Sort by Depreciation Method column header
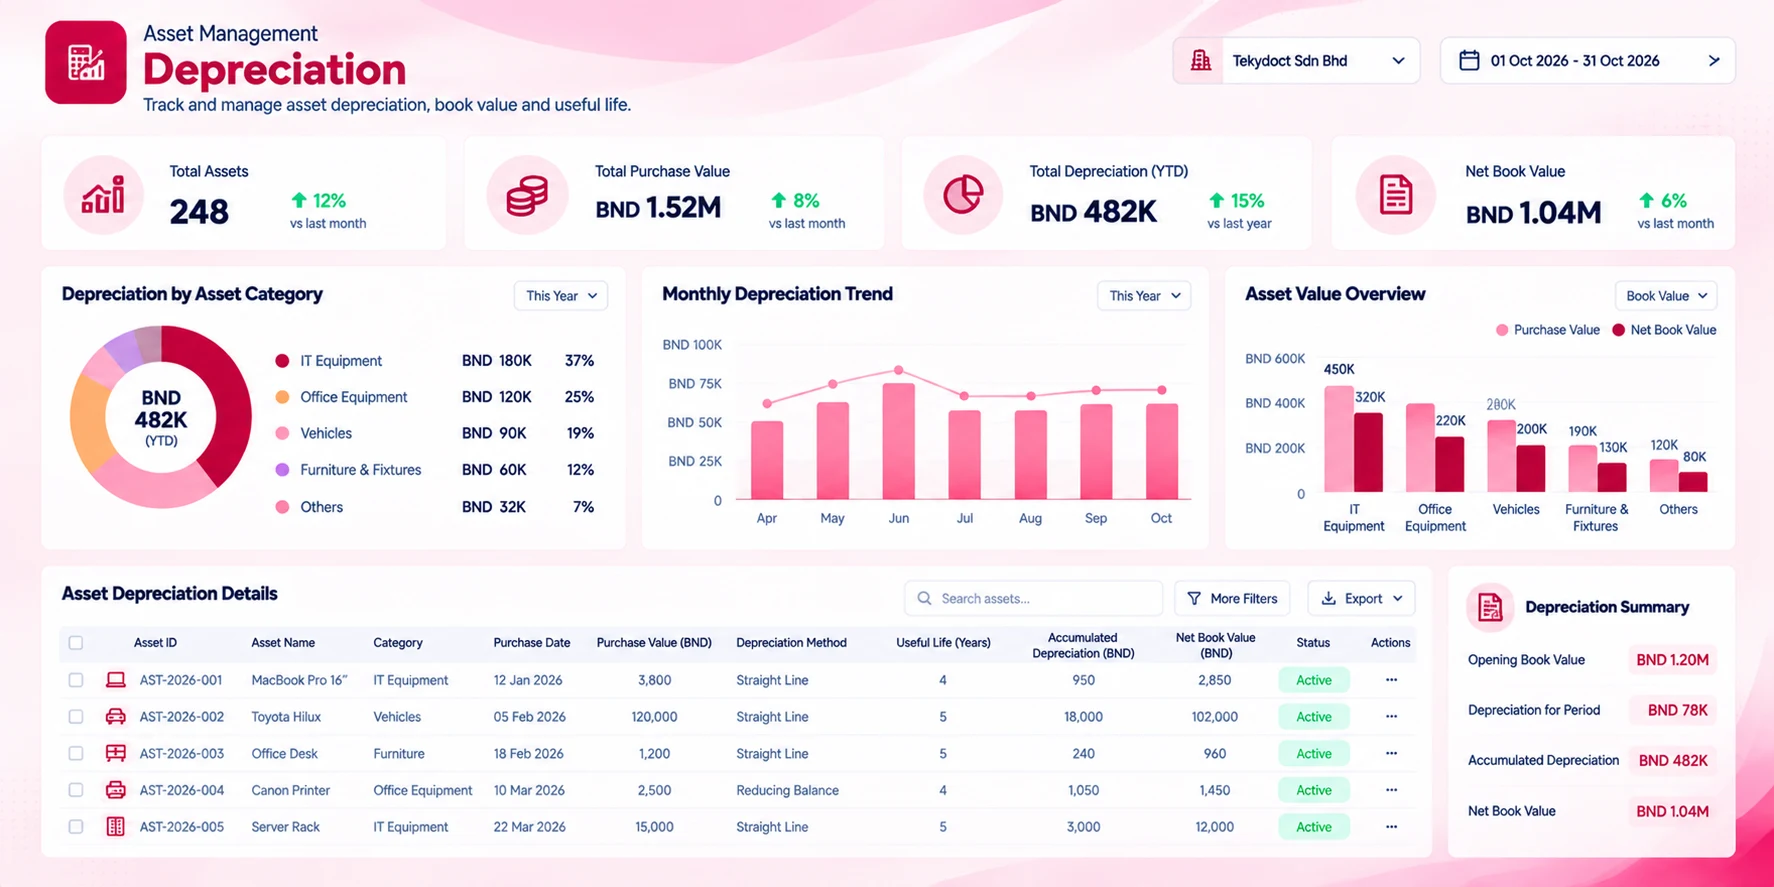The image size is (1774, 887). [x=791, y=643]
